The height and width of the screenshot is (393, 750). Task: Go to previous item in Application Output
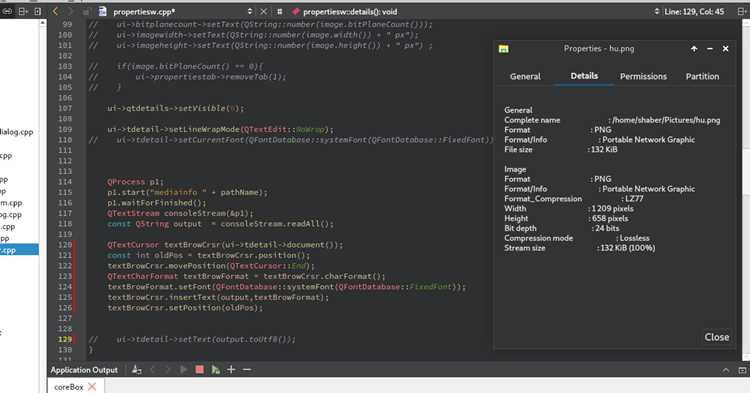pos(153,370)
